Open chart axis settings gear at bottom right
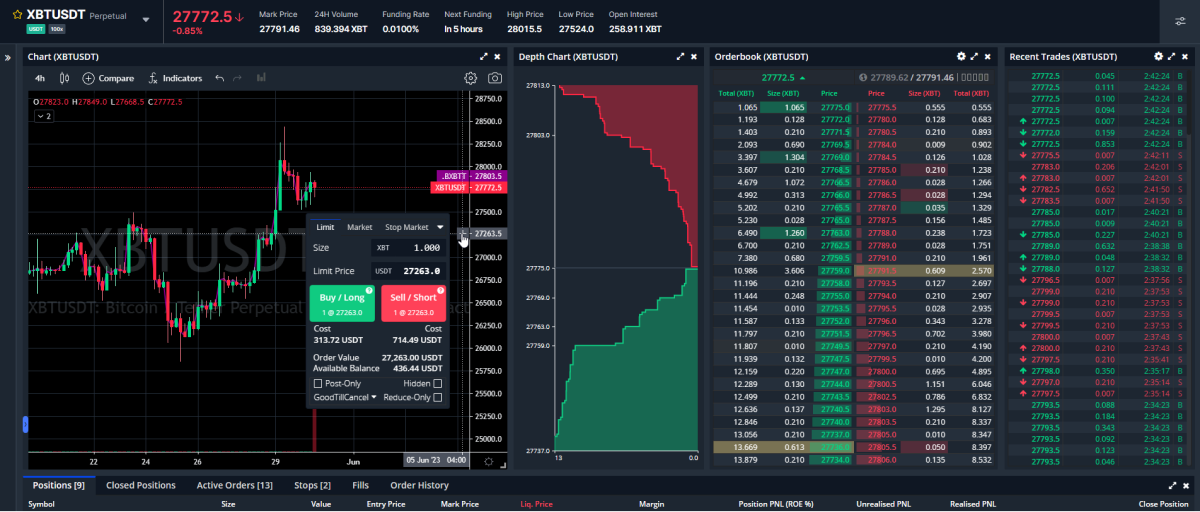Screen dimensions: 1200x512 tap(488, 461)
